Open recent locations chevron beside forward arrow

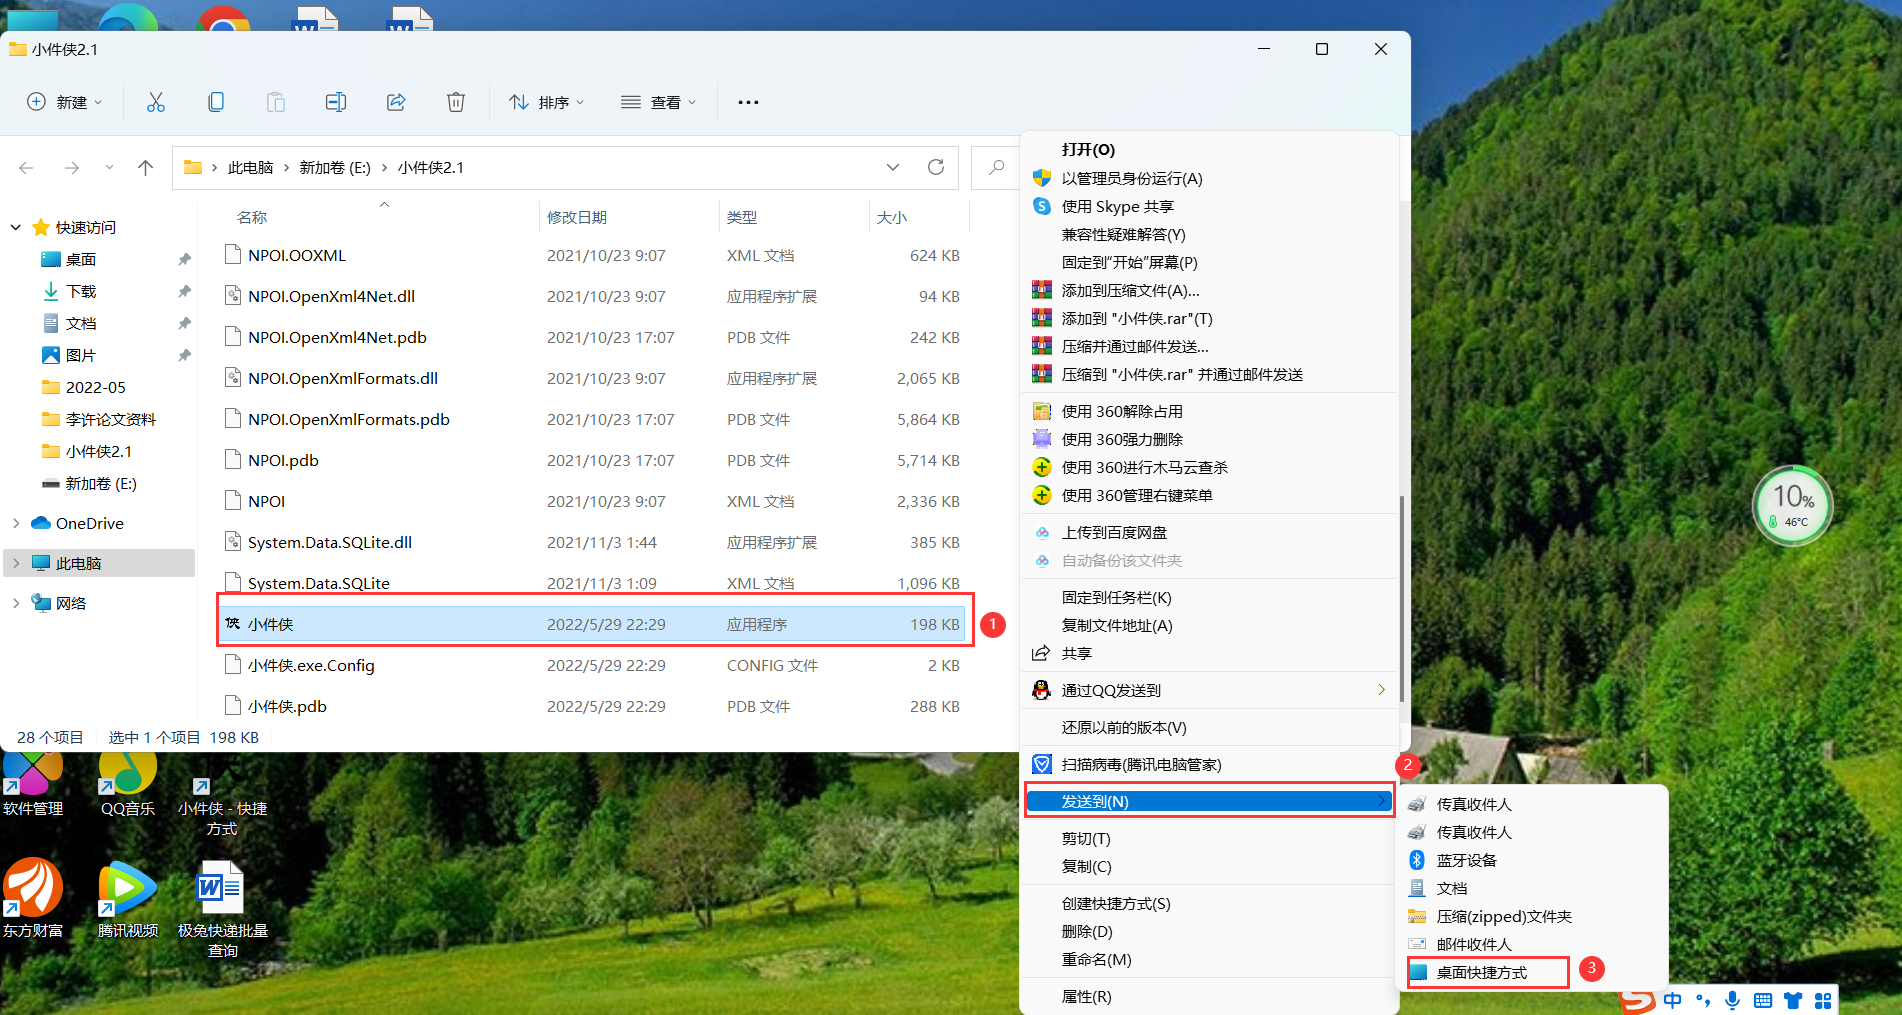109,168
